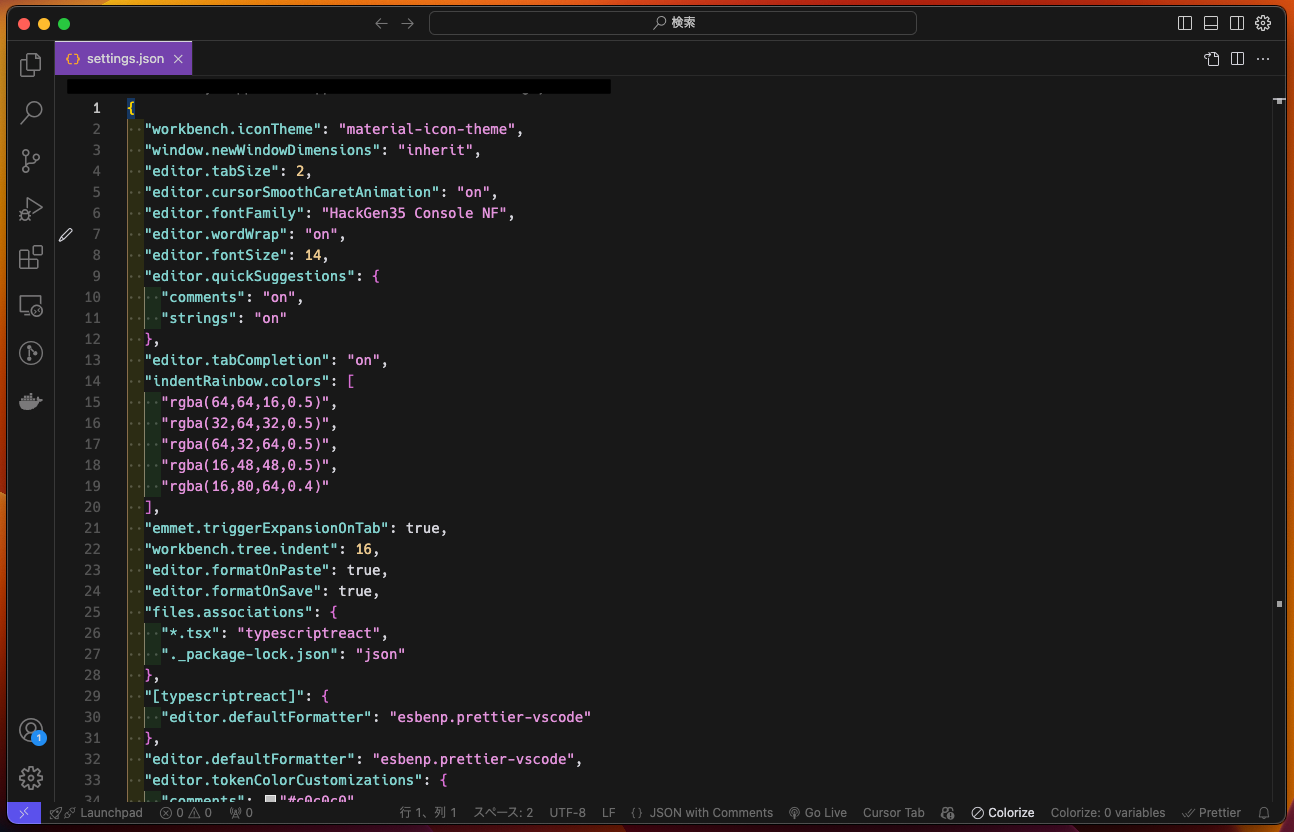Click the "editor.tabCompletion" key
Screen dimensions: 1294x832
(237, 360)
